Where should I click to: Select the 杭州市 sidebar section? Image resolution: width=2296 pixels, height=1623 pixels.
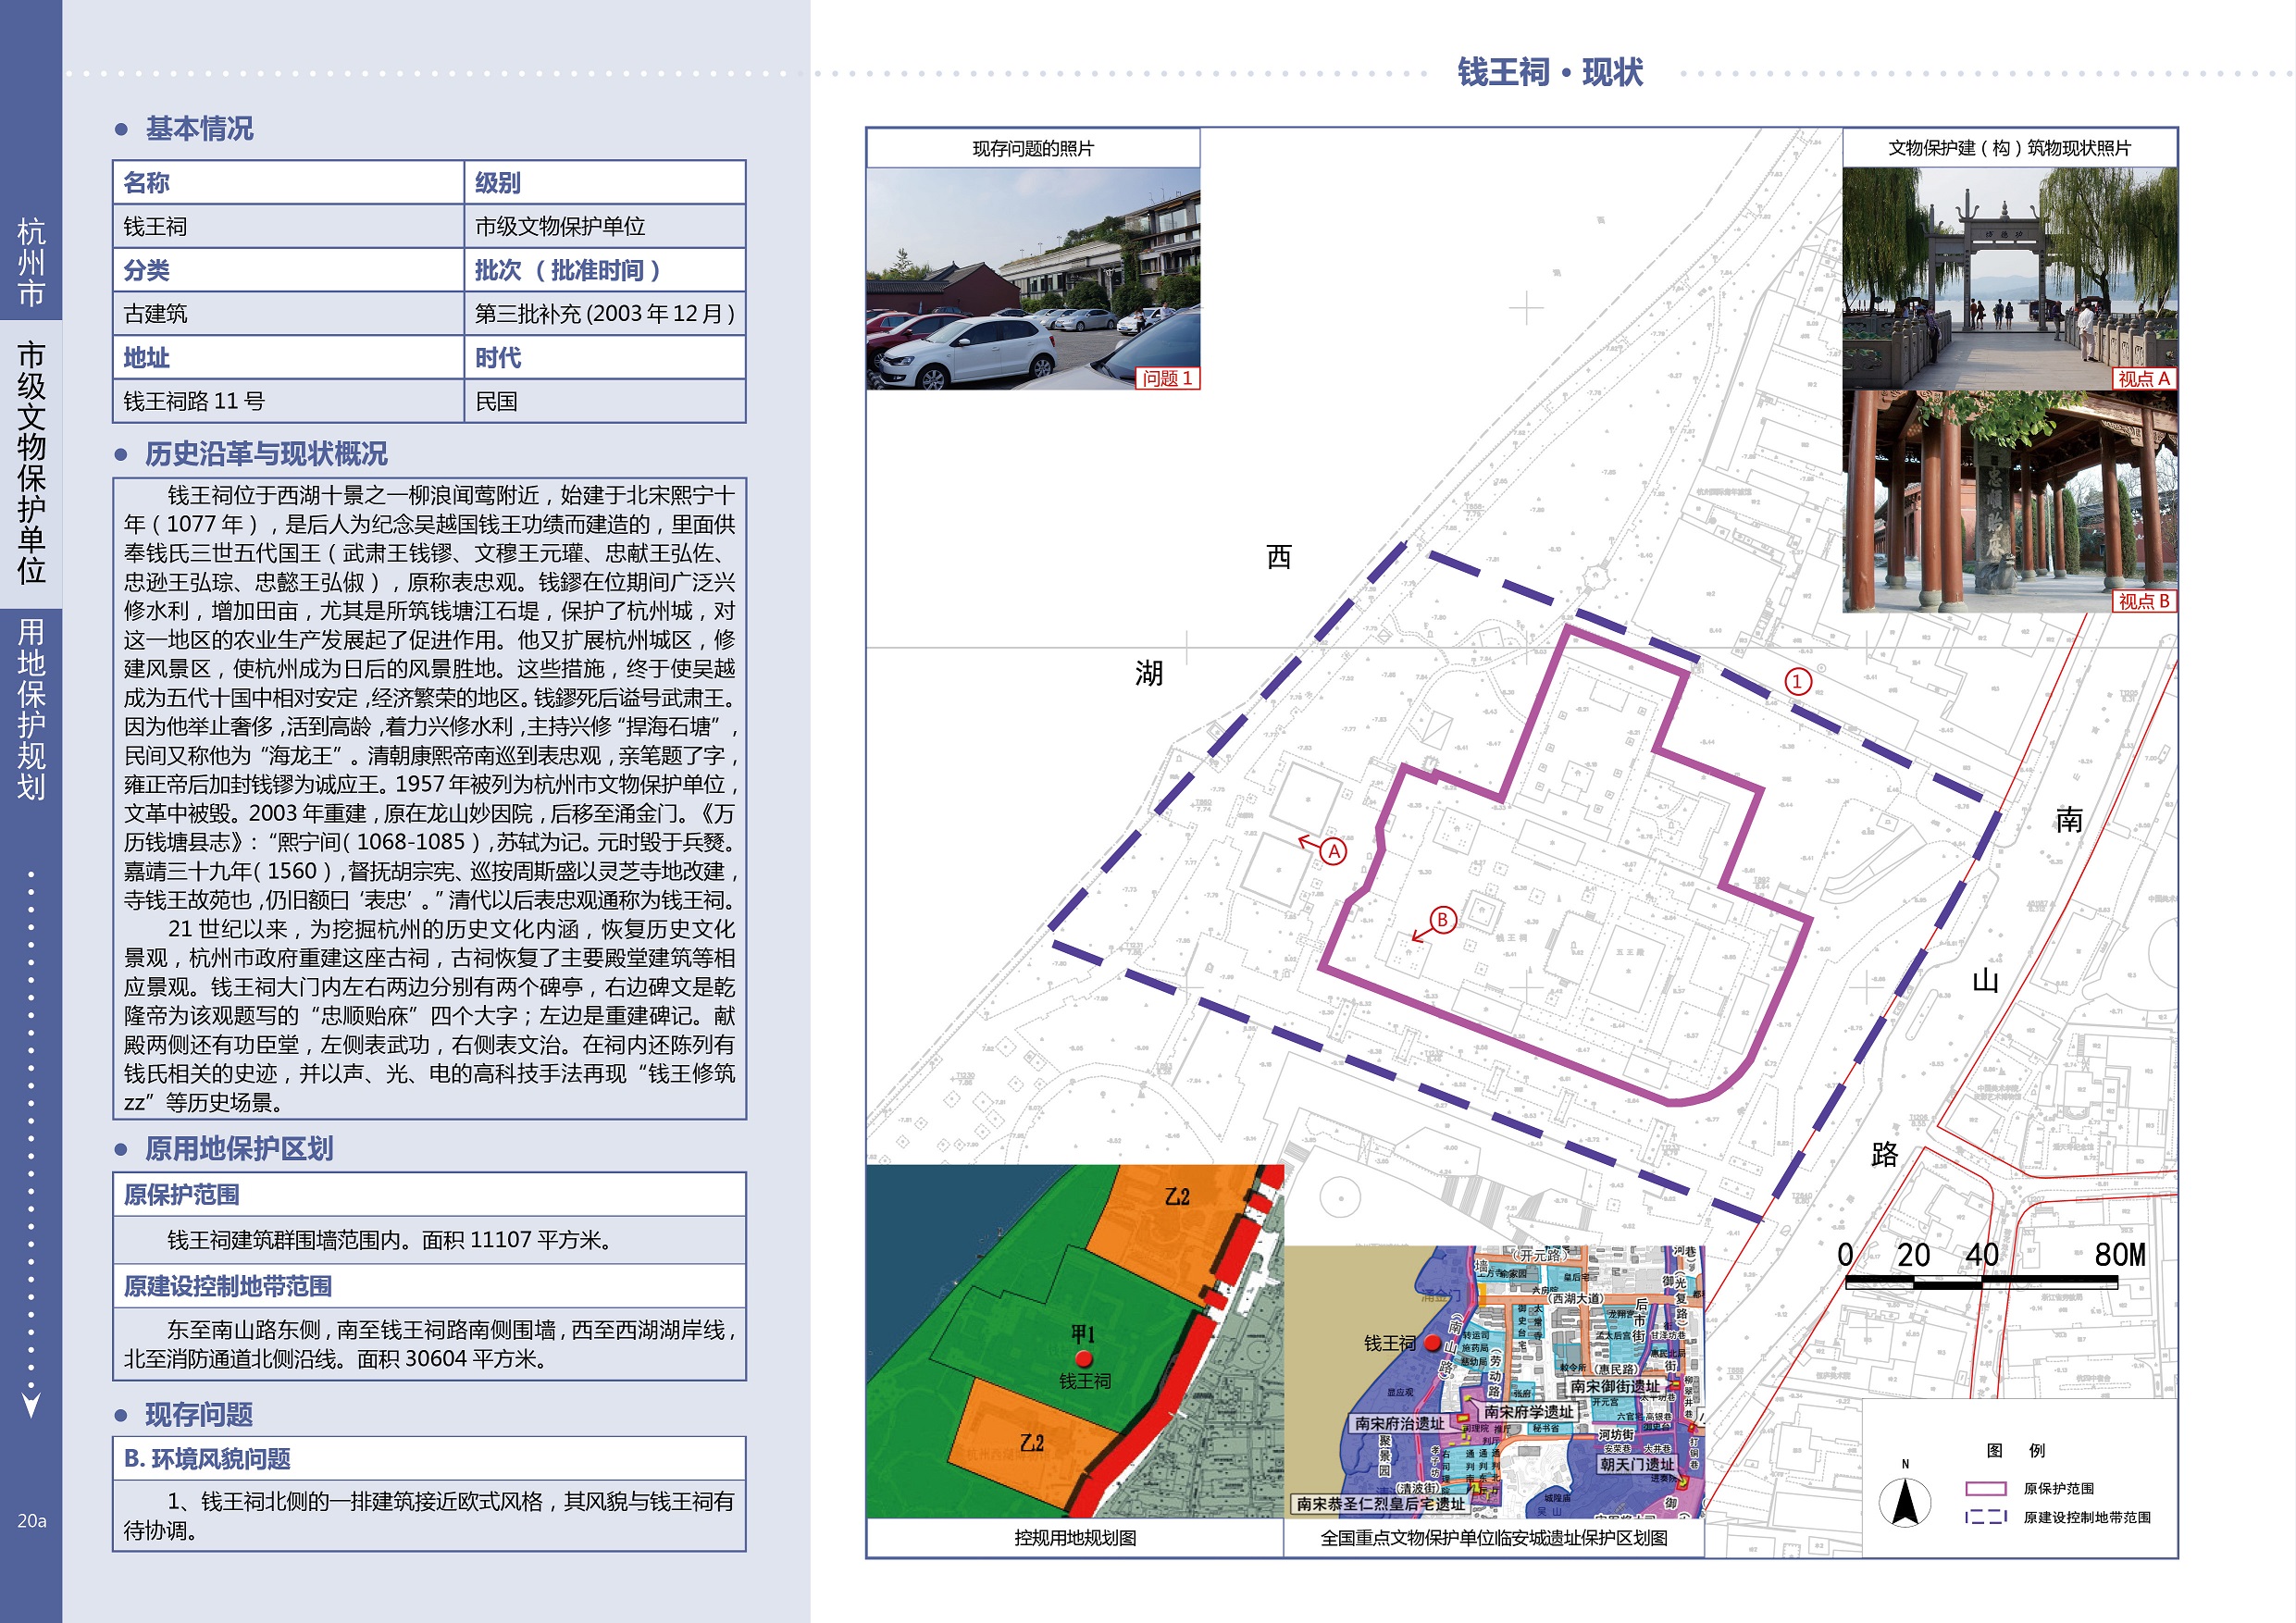31,262
